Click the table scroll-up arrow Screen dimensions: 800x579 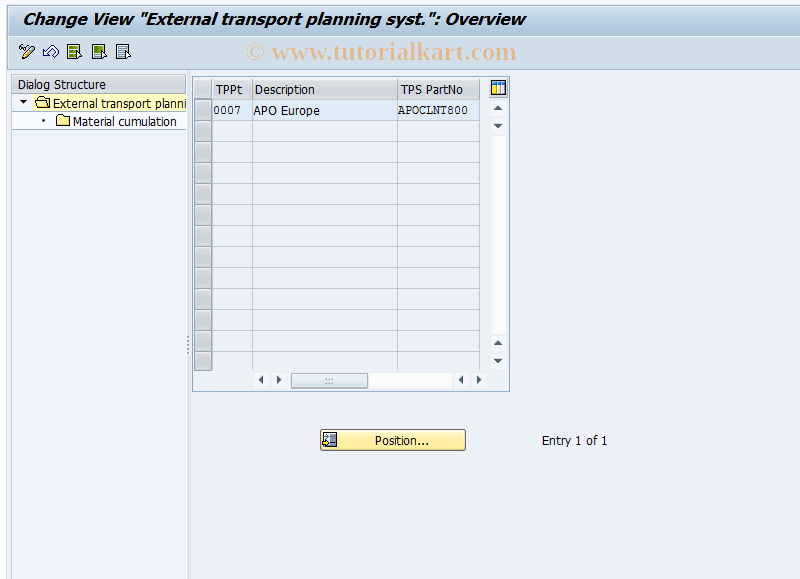click(x=497, y=107)
